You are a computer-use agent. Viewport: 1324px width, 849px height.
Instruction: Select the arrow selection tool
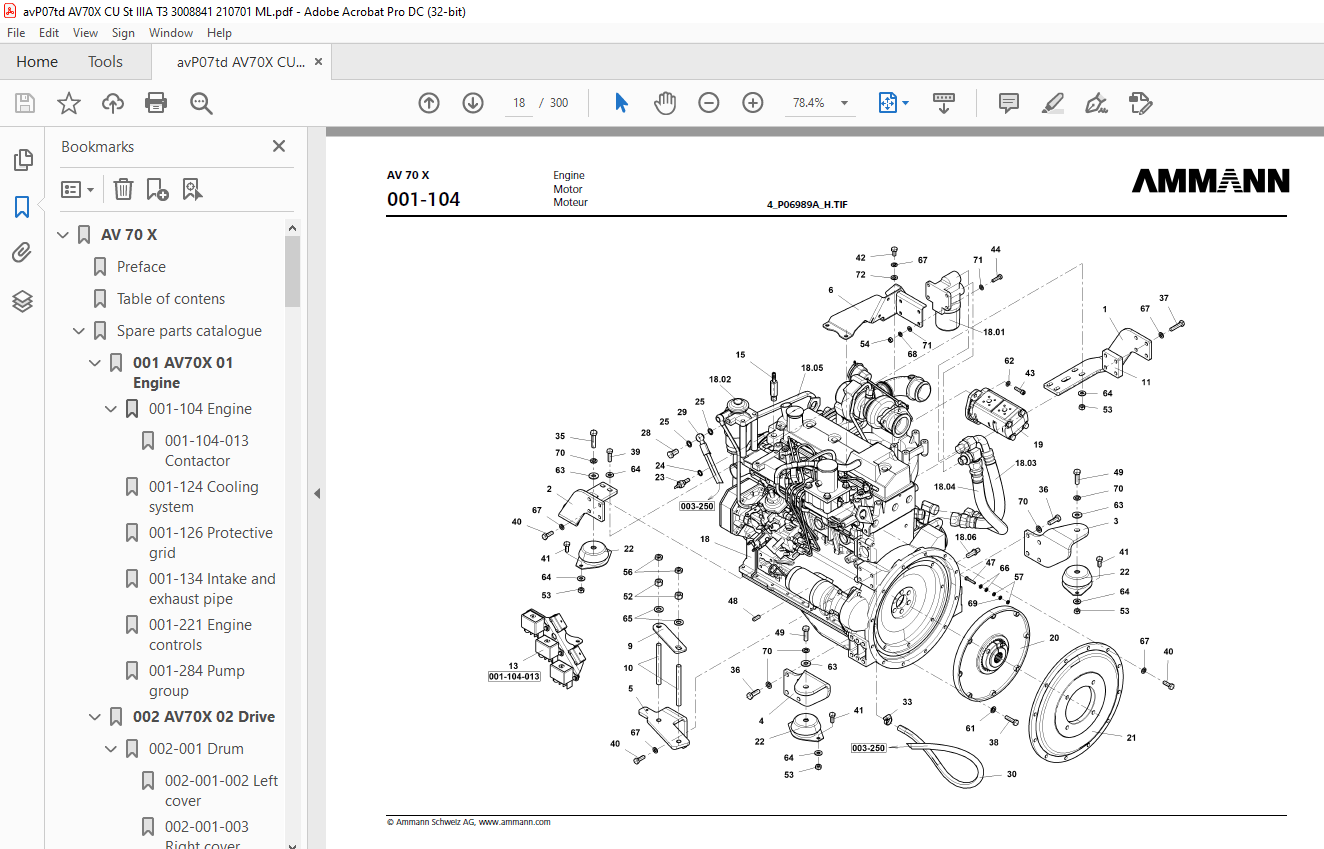click(x=621, y=103)
